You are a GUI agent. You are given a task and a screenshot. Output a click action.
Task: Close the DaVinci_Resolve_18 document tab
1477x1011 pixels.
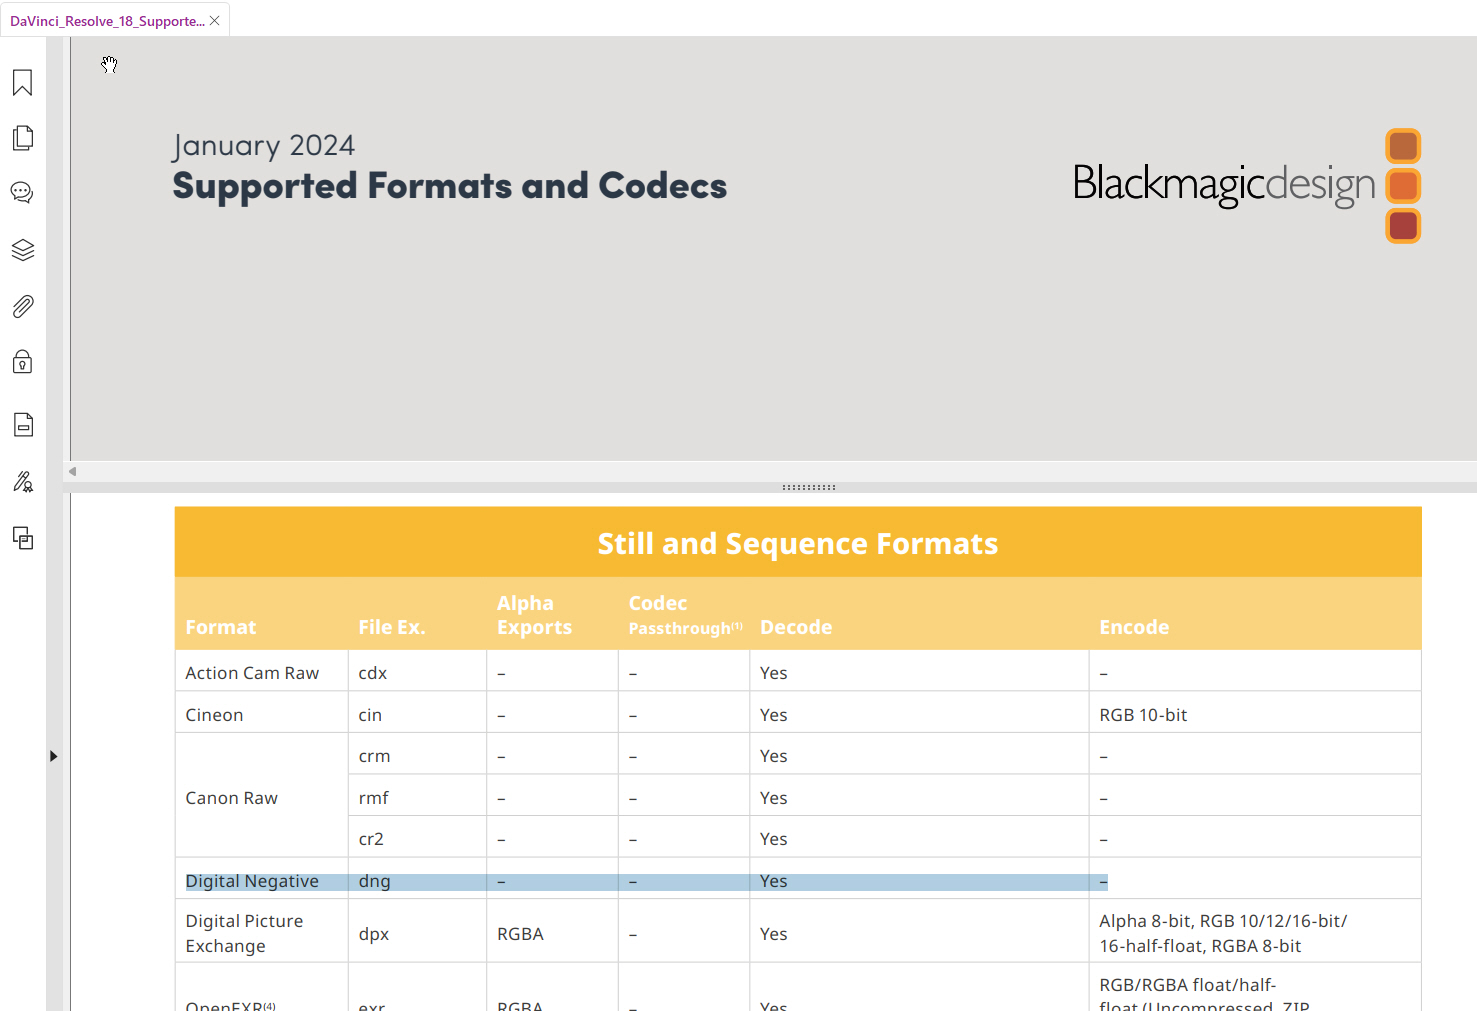(215, 21)
